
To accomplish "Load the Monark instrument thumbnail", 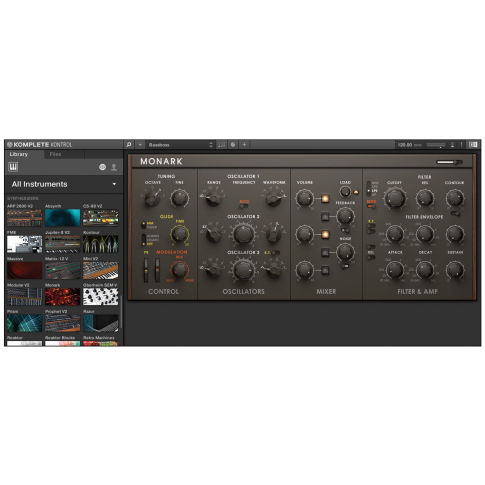I will (63, 297).
